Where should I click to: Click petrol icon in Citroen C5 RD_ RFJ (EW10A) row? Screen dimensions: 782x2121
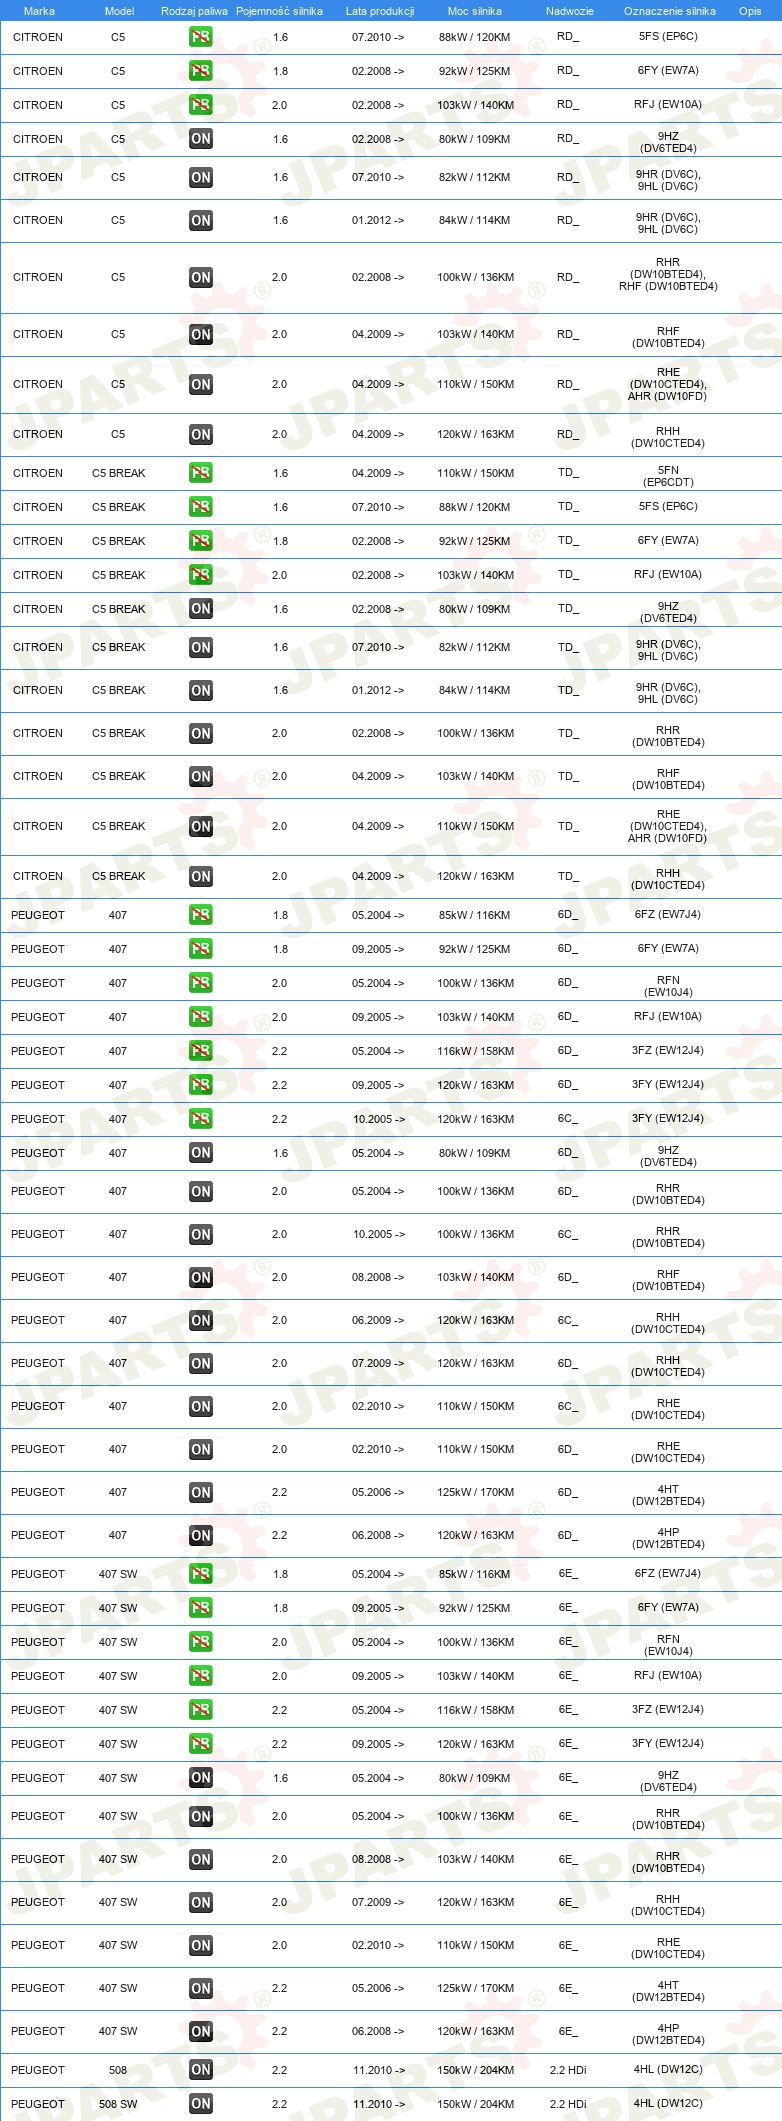[x=200, y=105]
